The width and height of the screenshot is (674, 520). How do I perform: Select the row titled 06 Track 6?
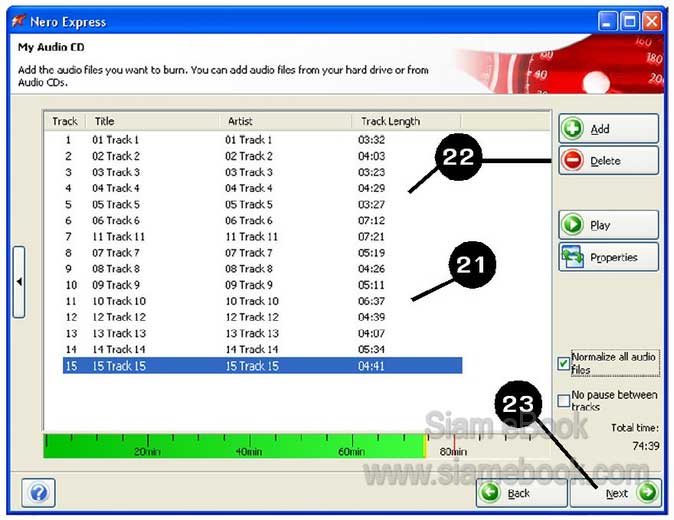tap(263, 220)
